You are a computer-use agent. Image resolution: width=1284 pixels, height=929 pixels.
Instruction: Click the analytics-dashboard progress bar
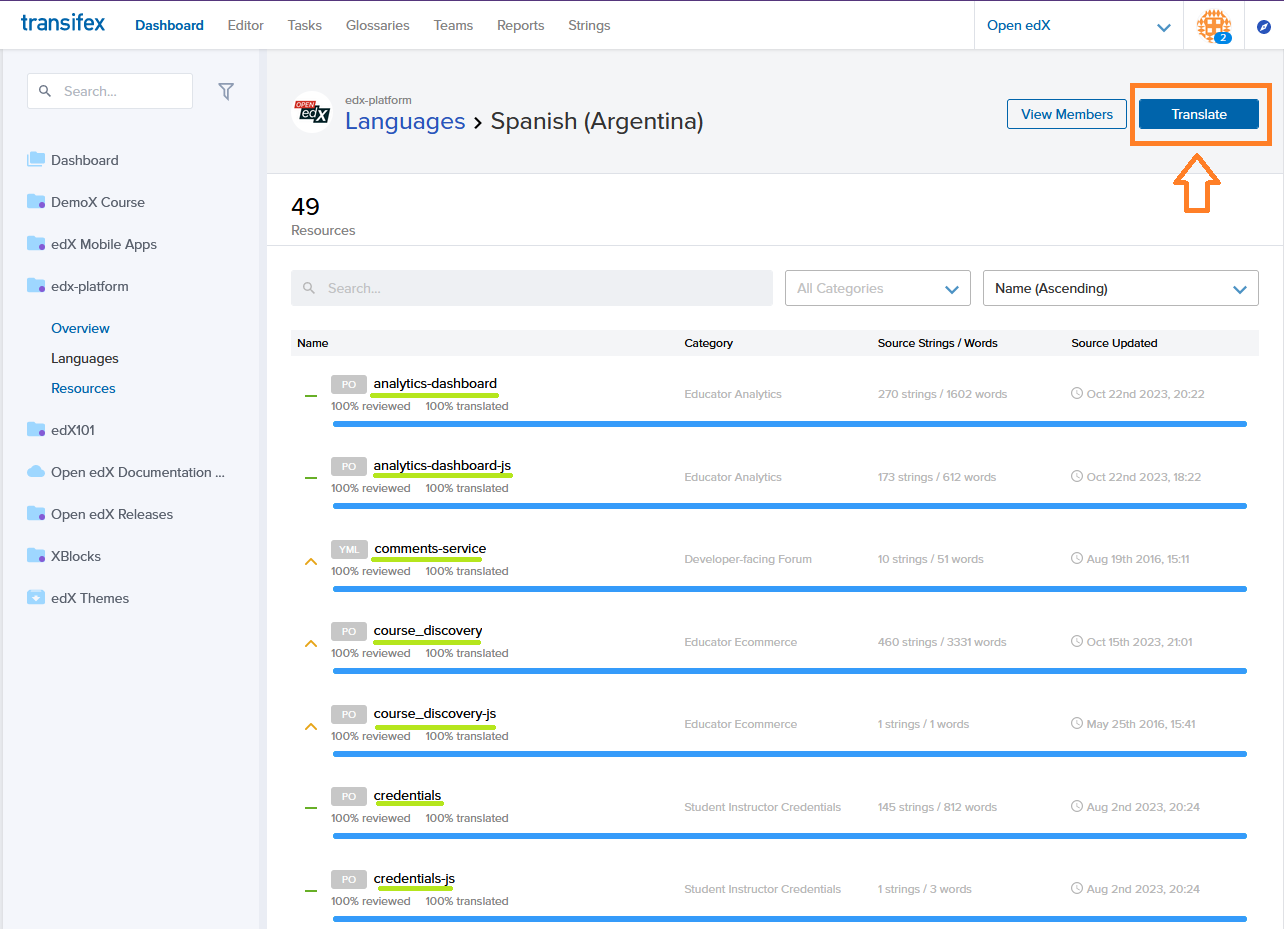(789, 424)
